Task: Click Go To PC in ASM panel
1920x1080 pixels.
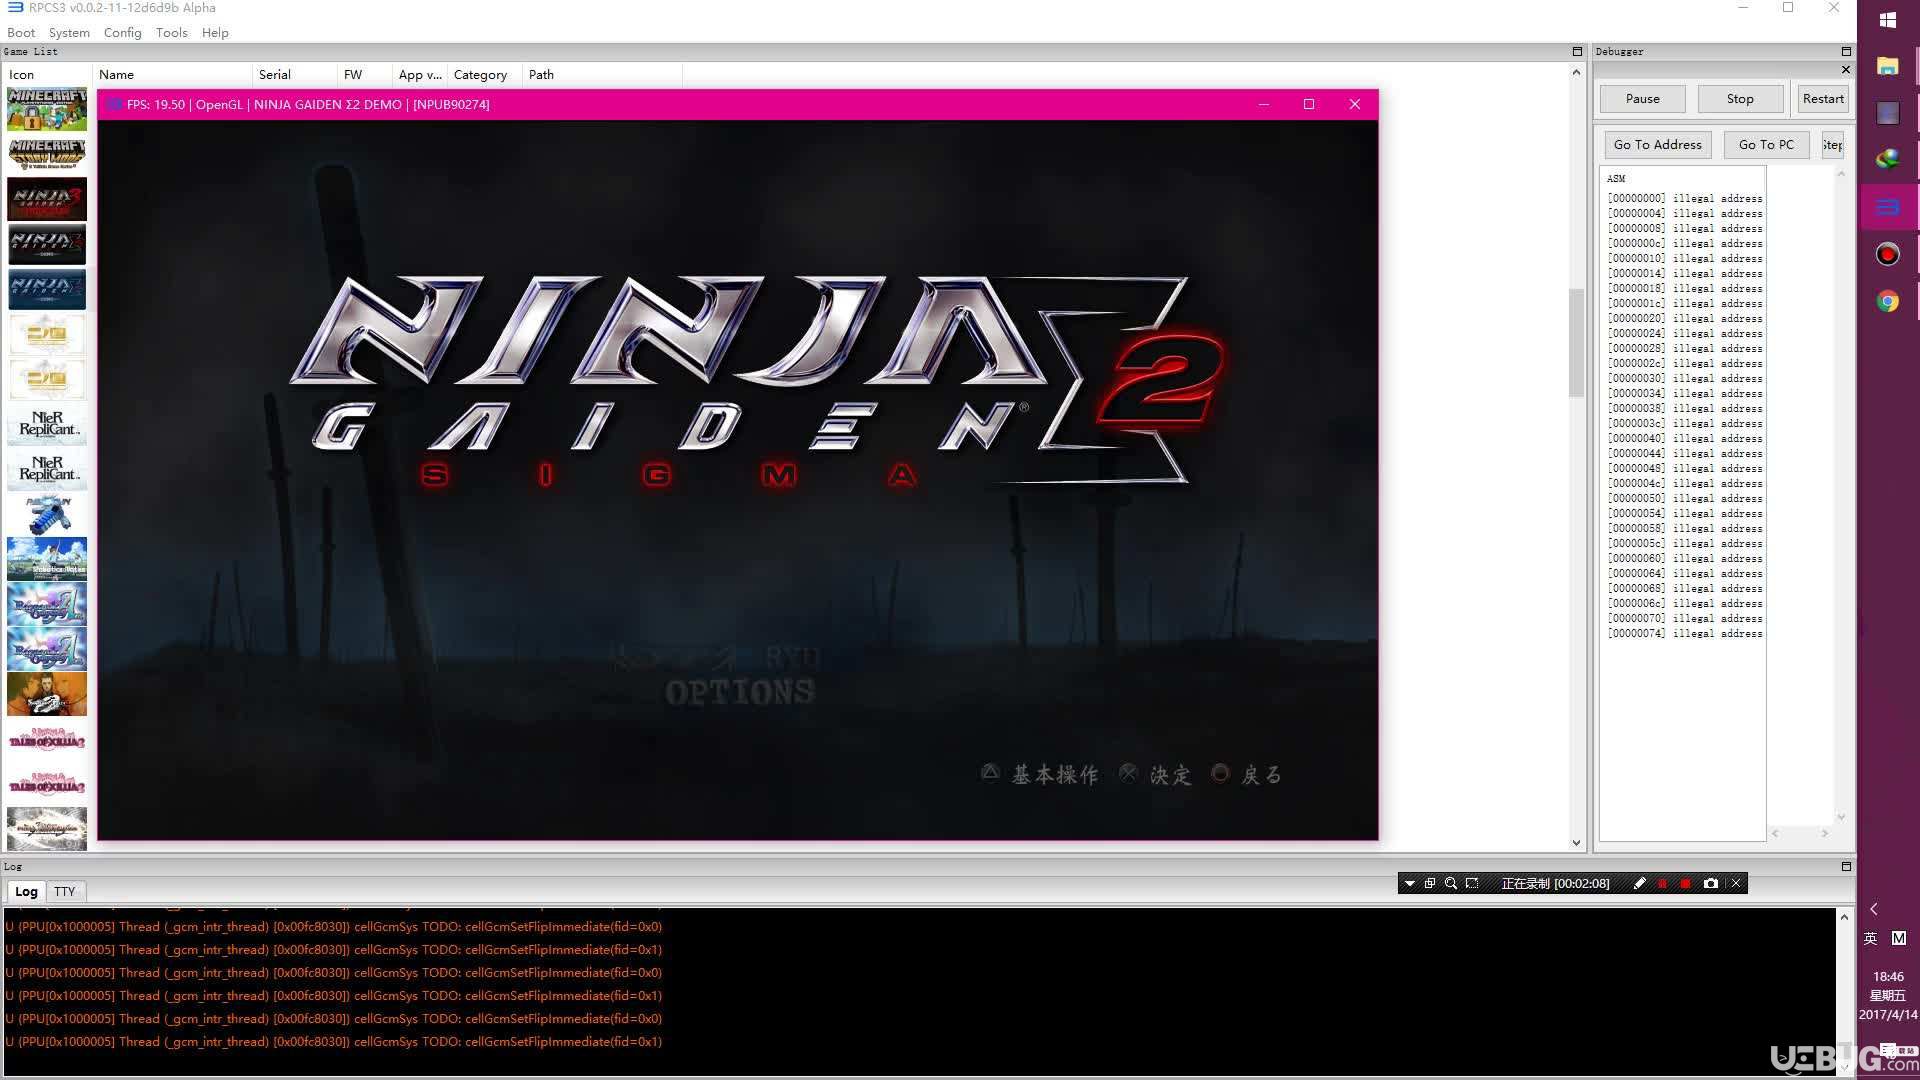Action: (x=1766, y=144)
